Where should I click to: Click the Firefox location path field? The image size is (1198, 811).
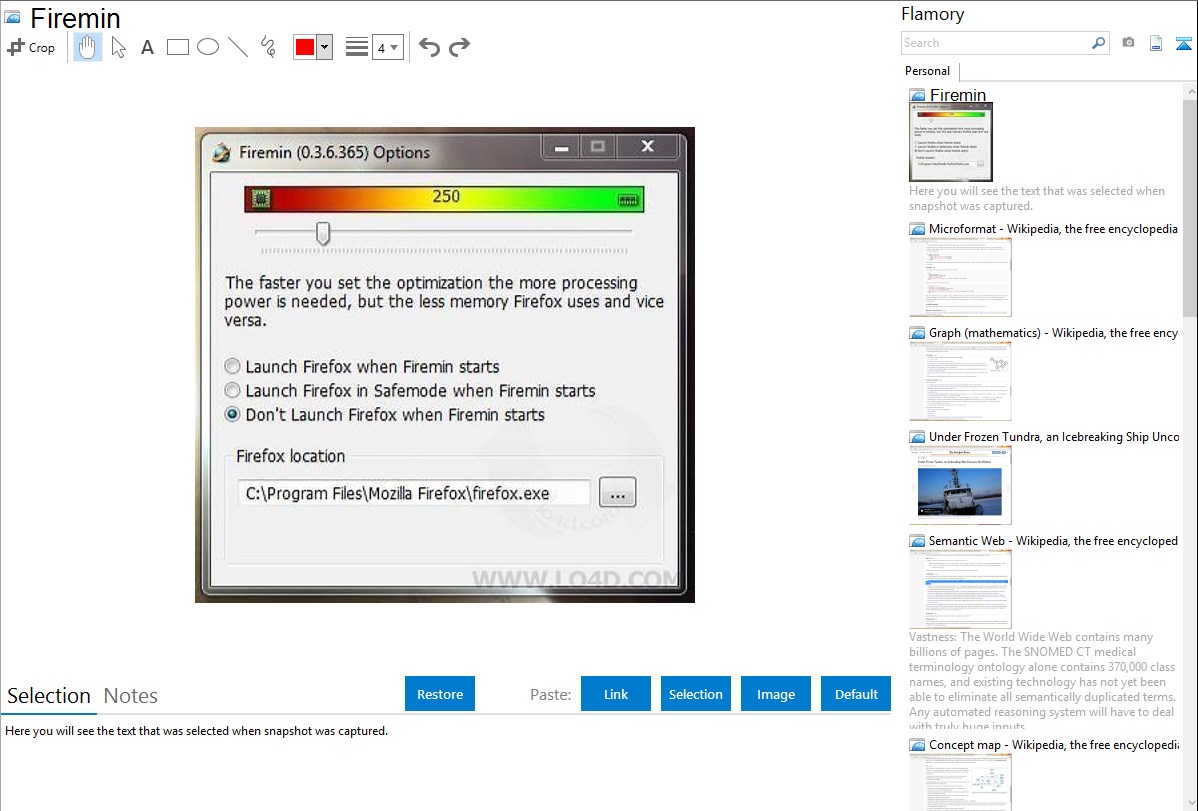click(413, 494)
